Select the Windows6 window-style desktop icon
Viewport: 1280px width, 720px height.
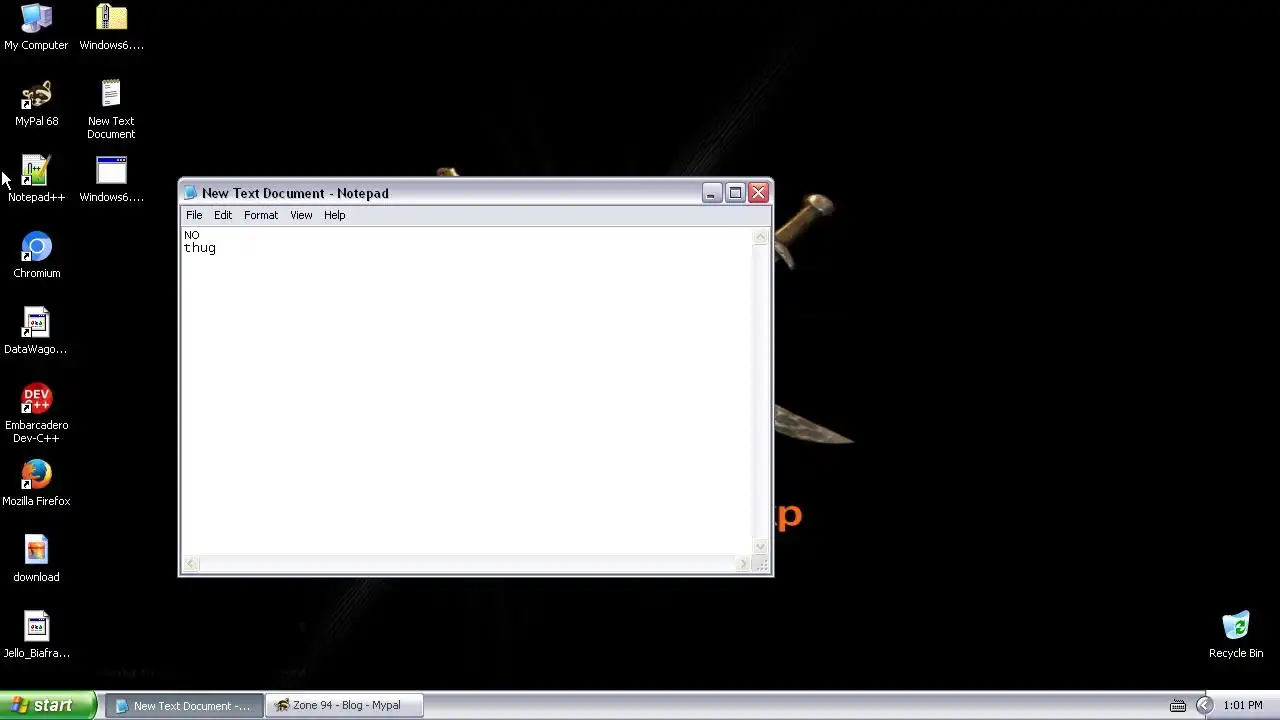[111, 179]
